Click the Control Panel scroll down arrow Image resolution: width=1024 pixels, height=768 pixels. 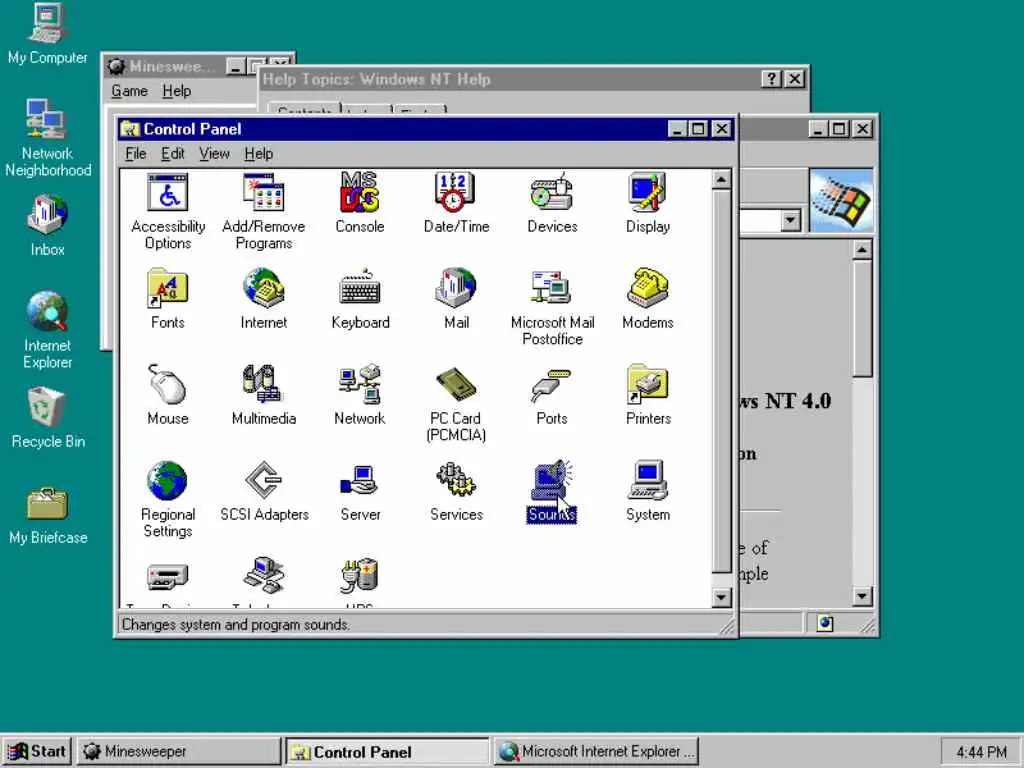(x=721, y=597)
